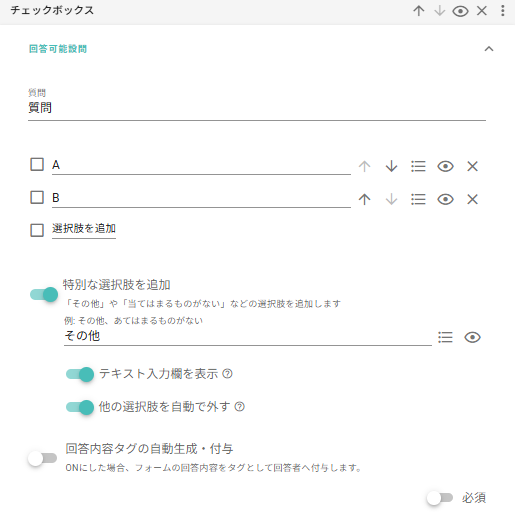The height and width of the screenshot is (530, 515).
Task: Toggle visibility of option A
Action: point(445,166)
